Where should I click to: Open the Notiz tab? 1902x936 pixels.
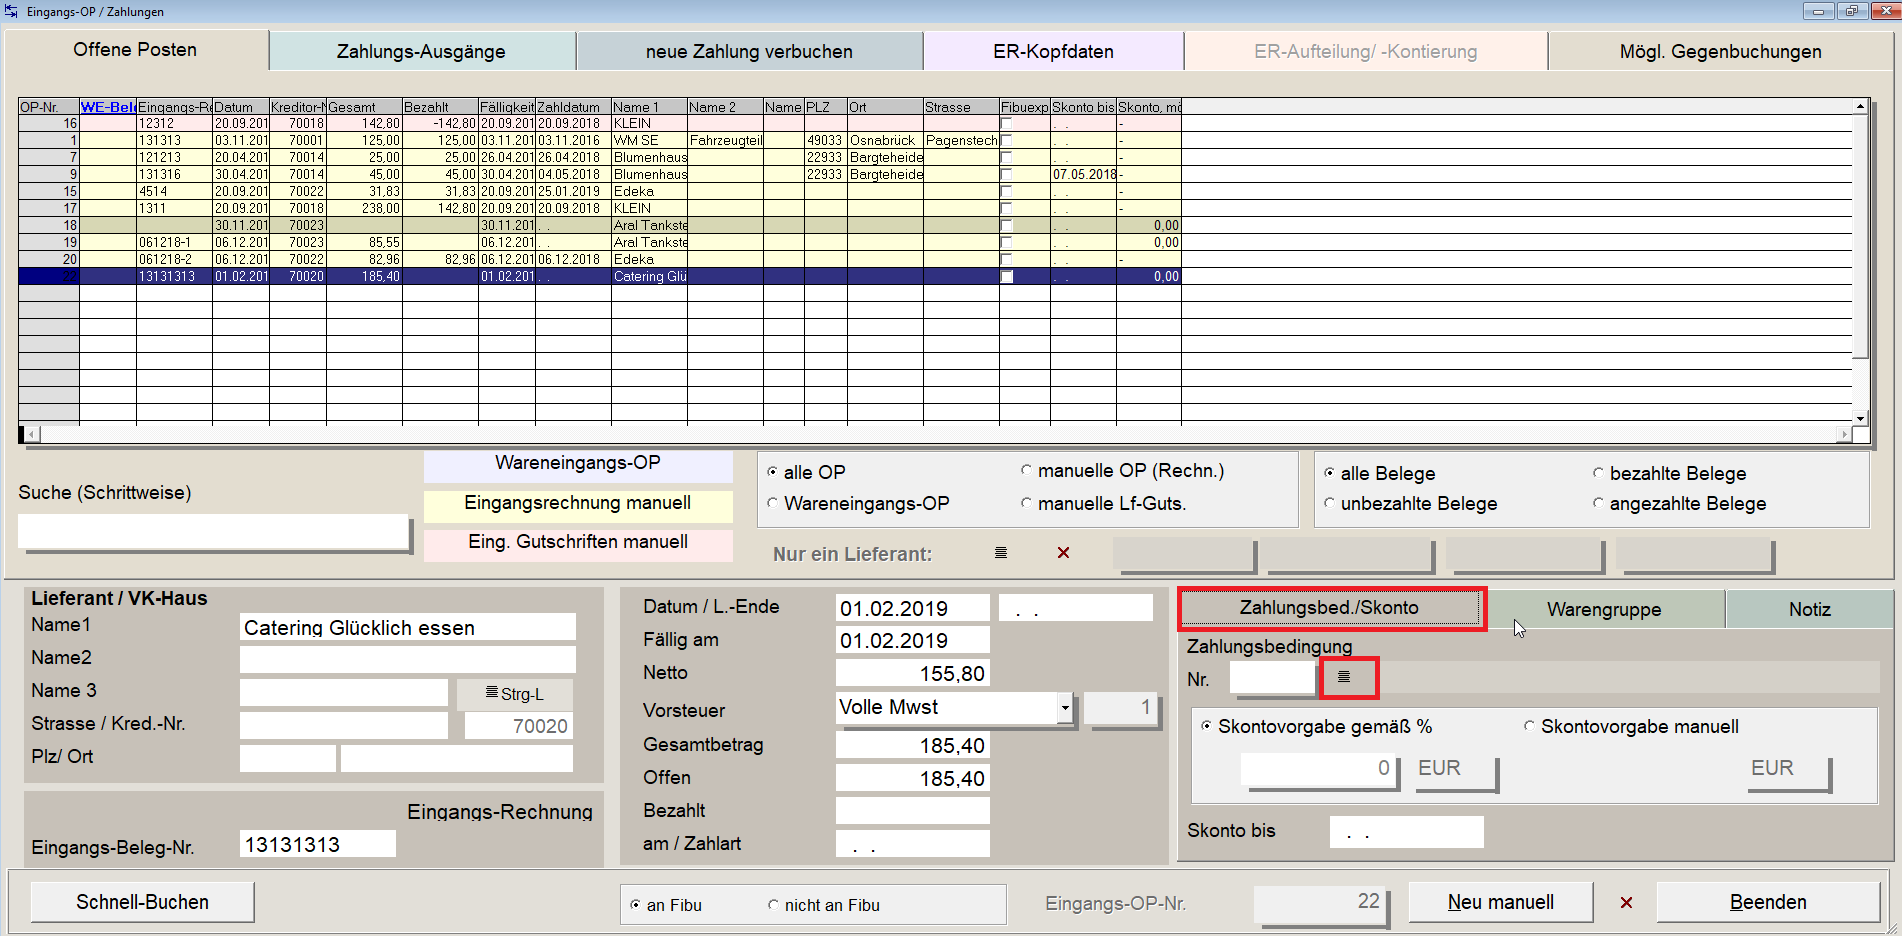[x=1809, y=609]
